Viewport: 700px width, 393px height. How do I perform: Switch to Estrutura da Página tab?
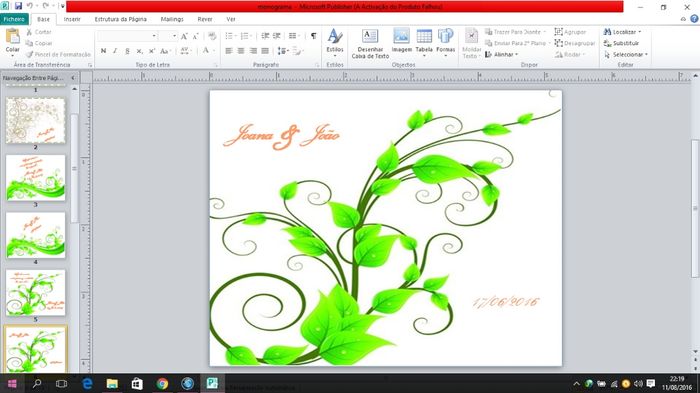point(121,19)
